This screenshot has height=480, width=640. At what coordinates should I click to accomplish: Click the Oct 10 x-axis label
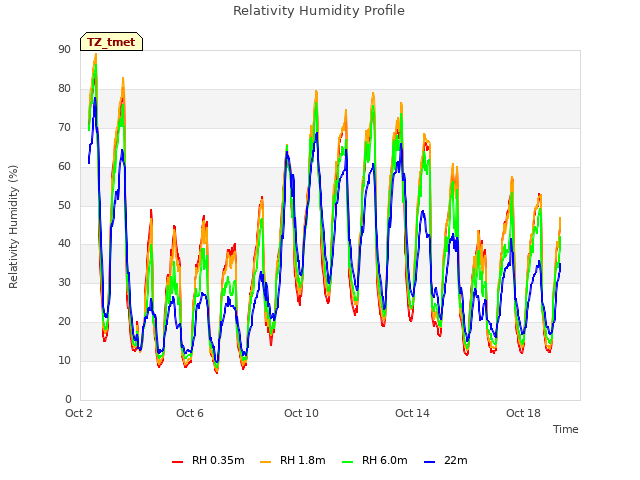pos(301,413)
